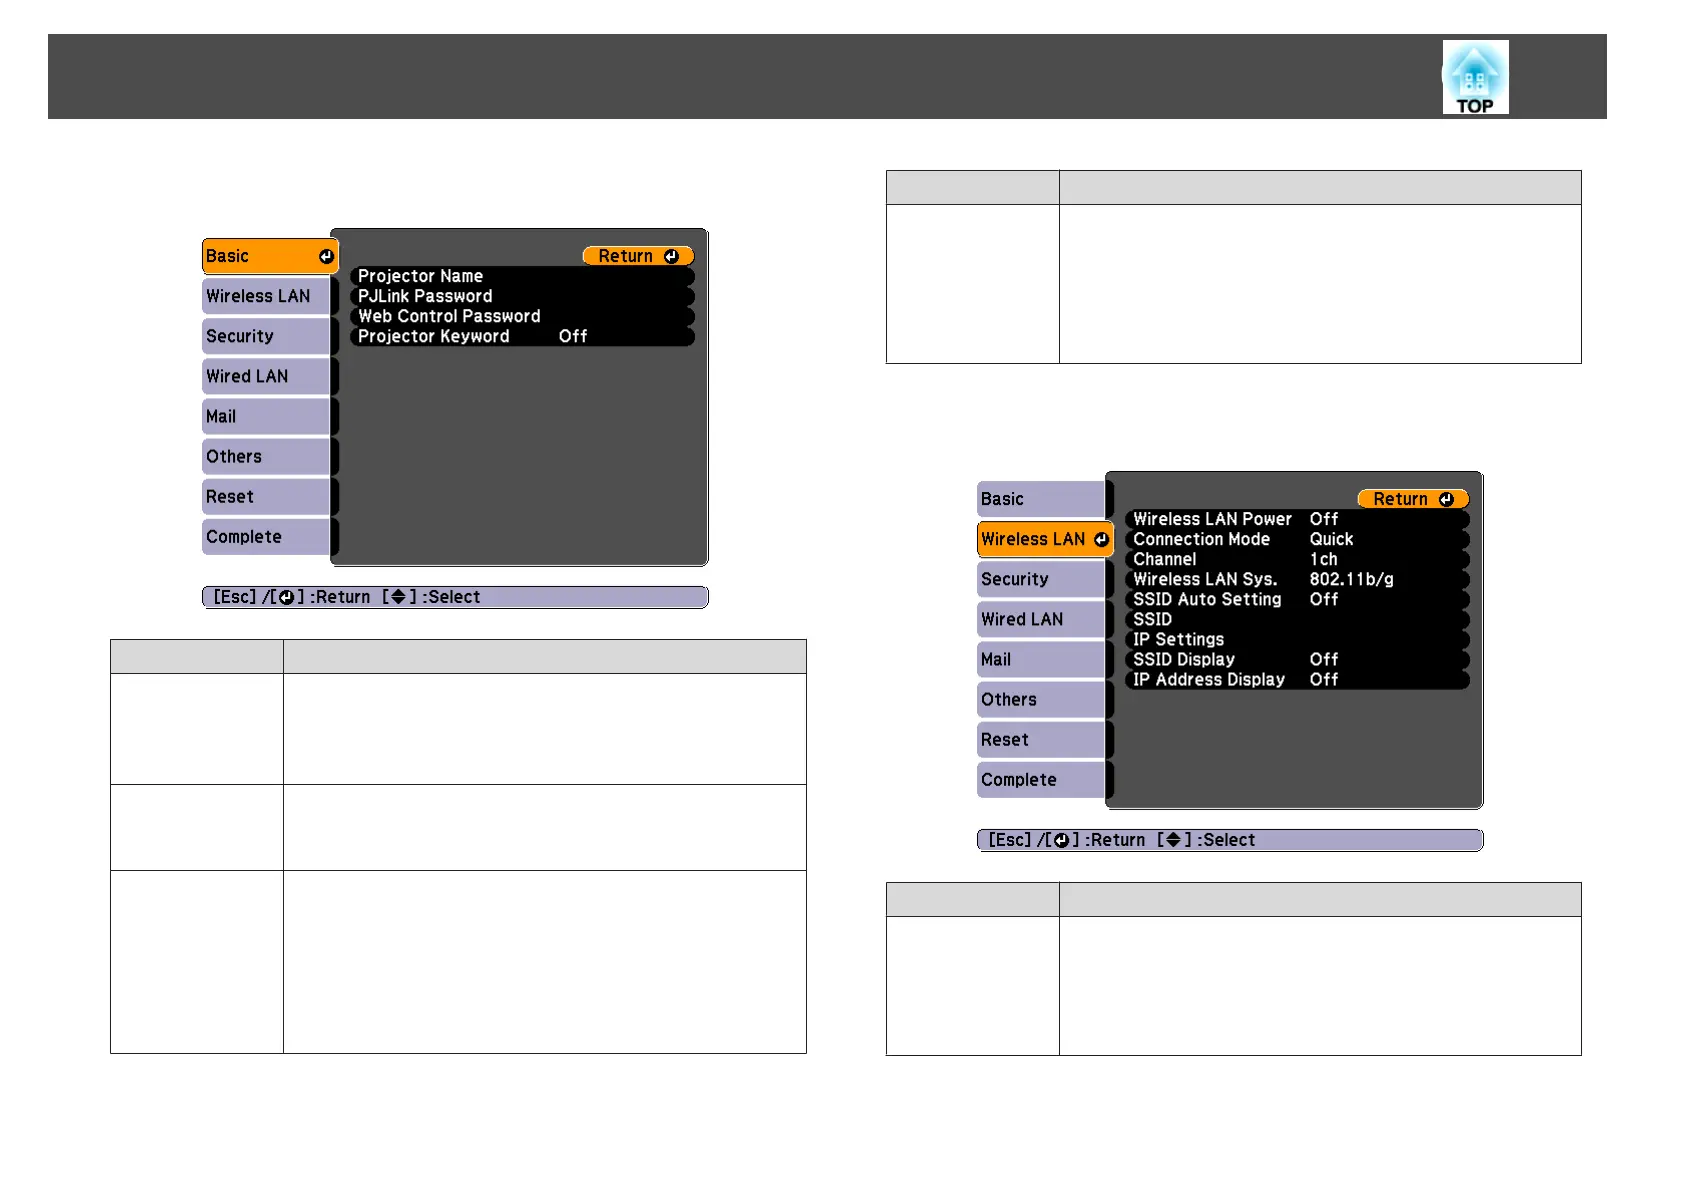Select IP Address Display Off row
This screenshot has height=1190, width=1684.
pos(1297,679)
